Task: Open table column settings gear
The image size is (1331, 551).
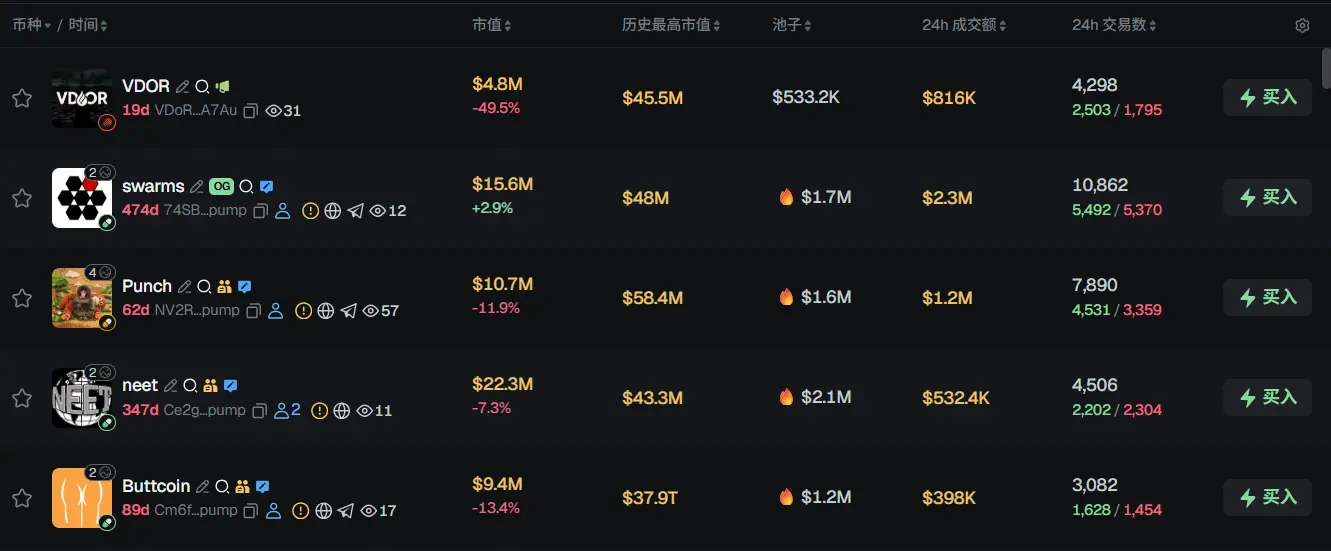Action: [x=1302, y=26]
